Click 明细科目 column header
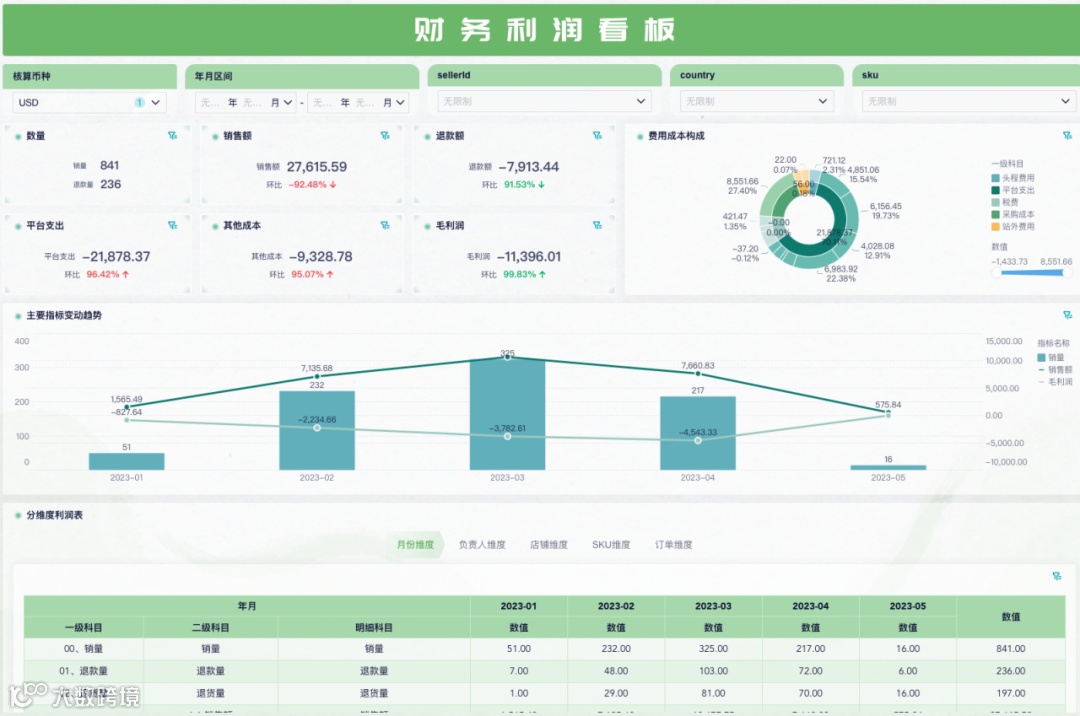 tap(374, 627)
